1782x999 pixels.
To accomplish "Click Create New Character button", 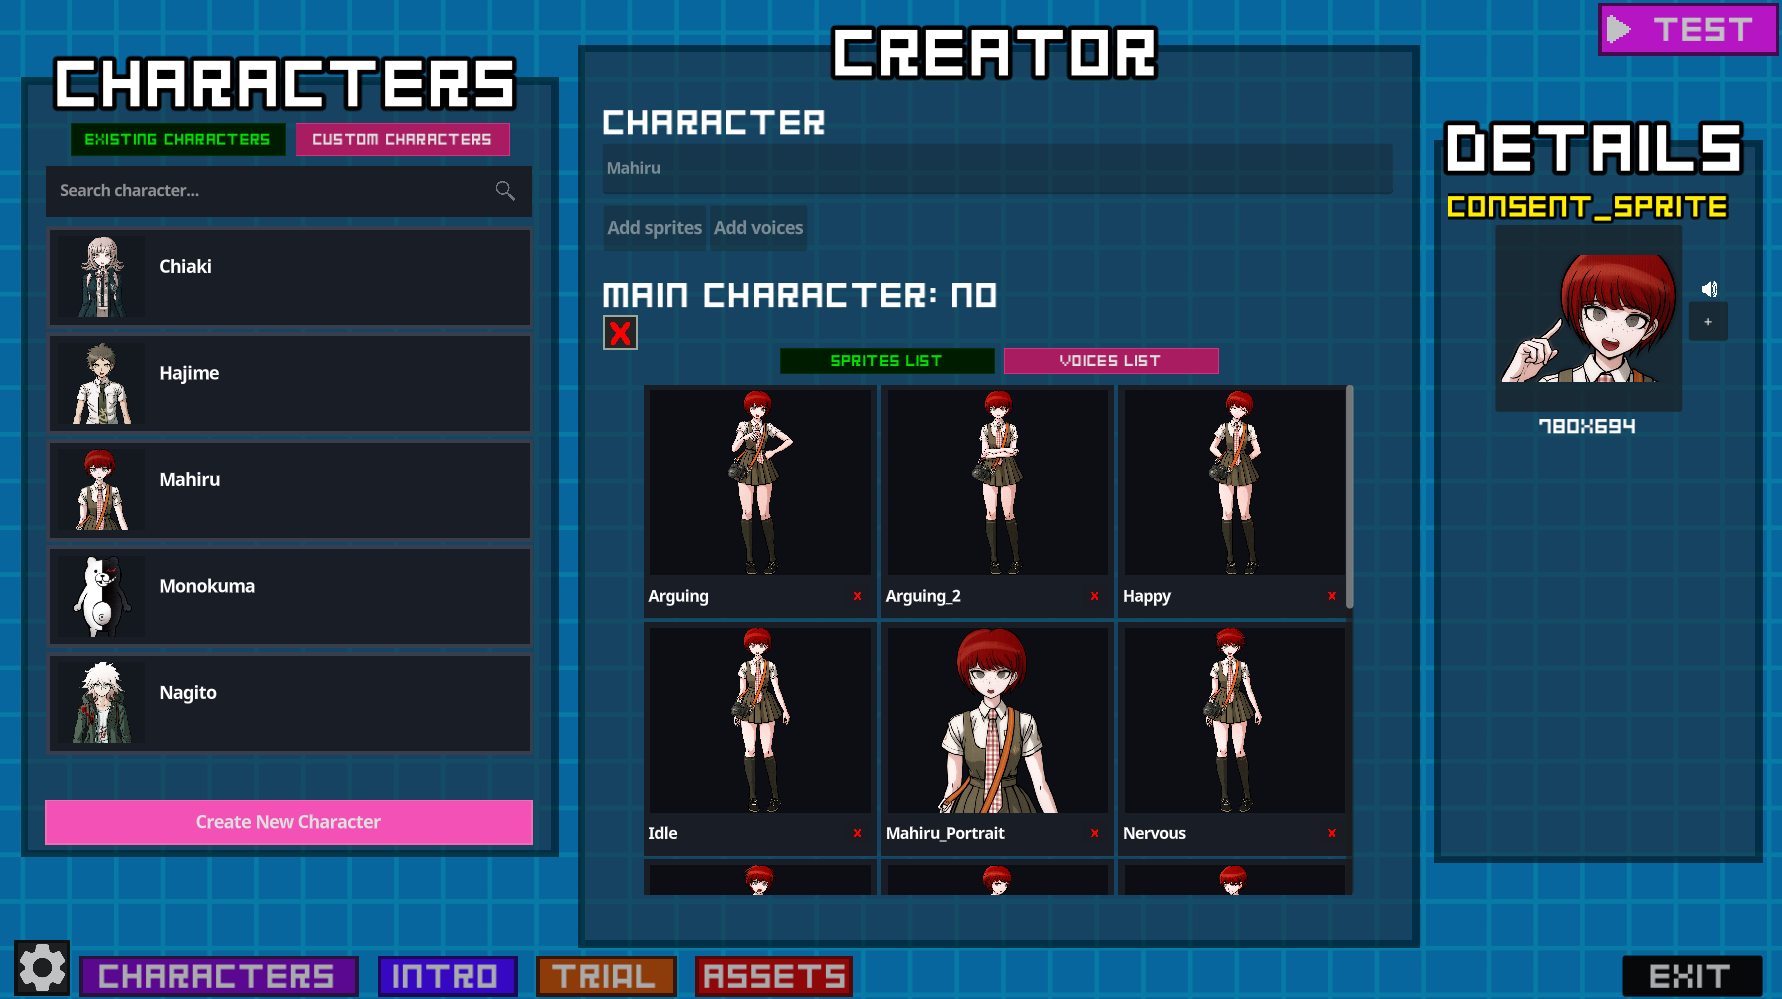I will (289, 822).
